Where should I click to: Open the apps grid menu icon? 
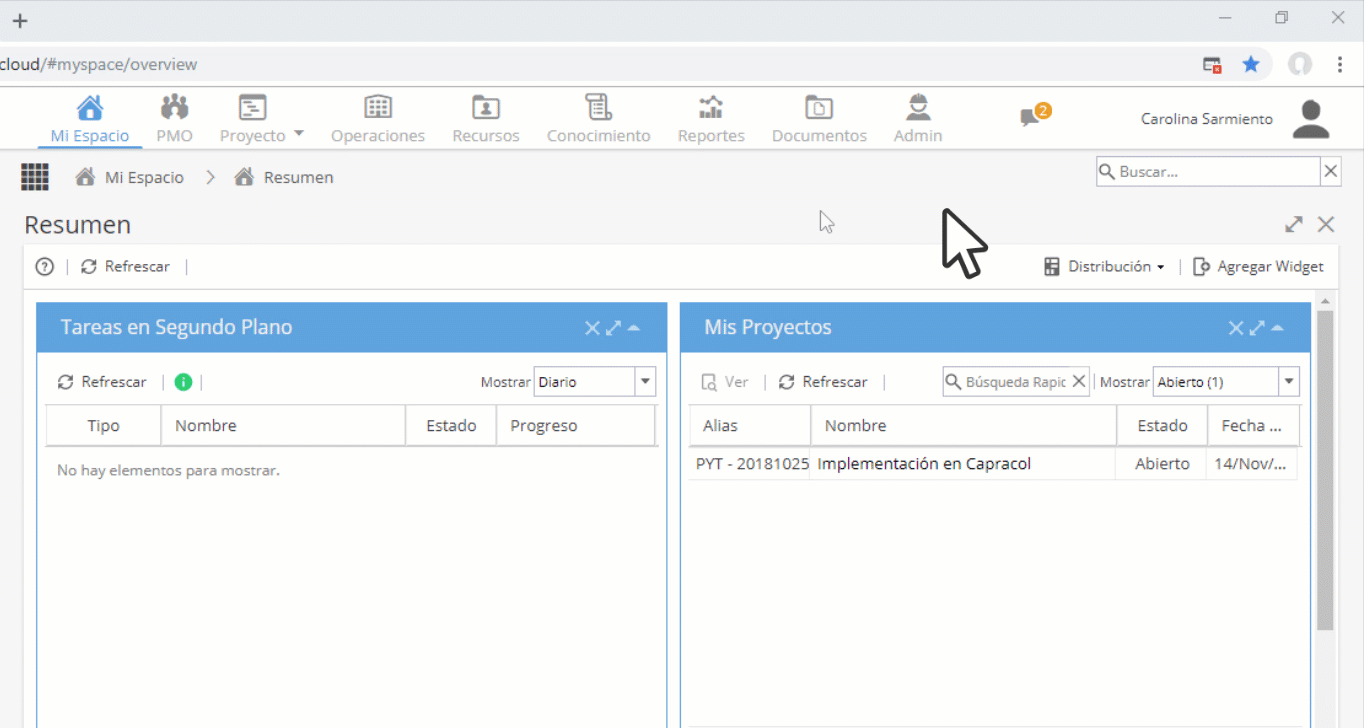[35, 177]
